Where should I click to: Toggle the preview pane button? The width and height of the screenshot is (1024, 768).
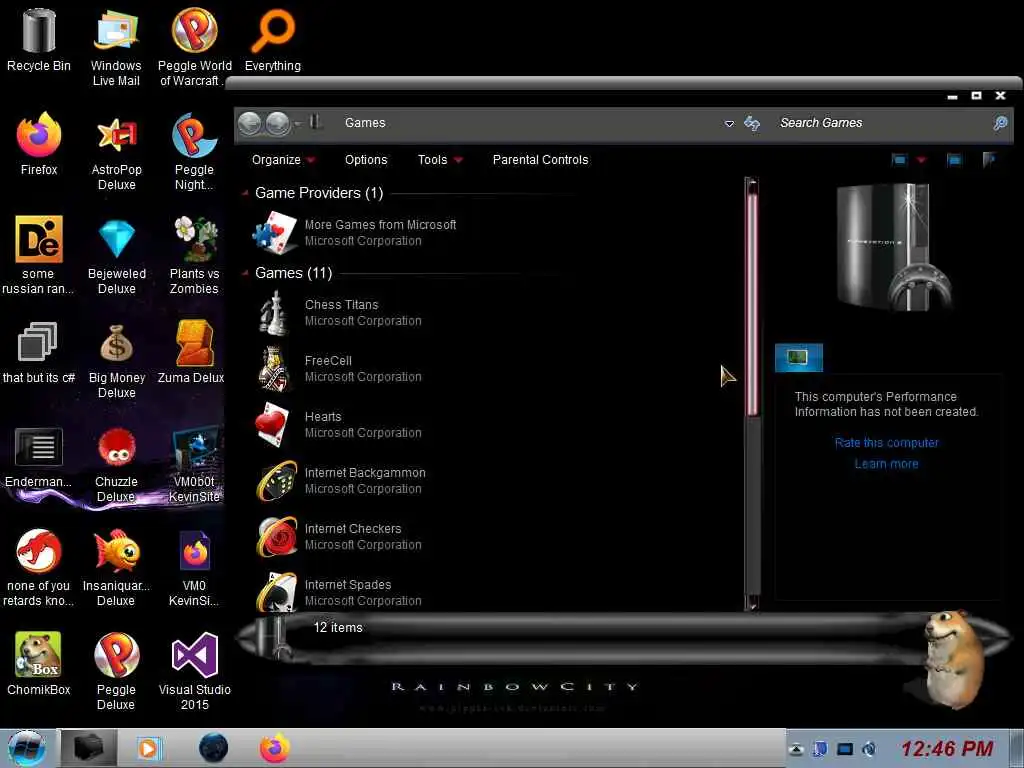click(x=954, y=160)
